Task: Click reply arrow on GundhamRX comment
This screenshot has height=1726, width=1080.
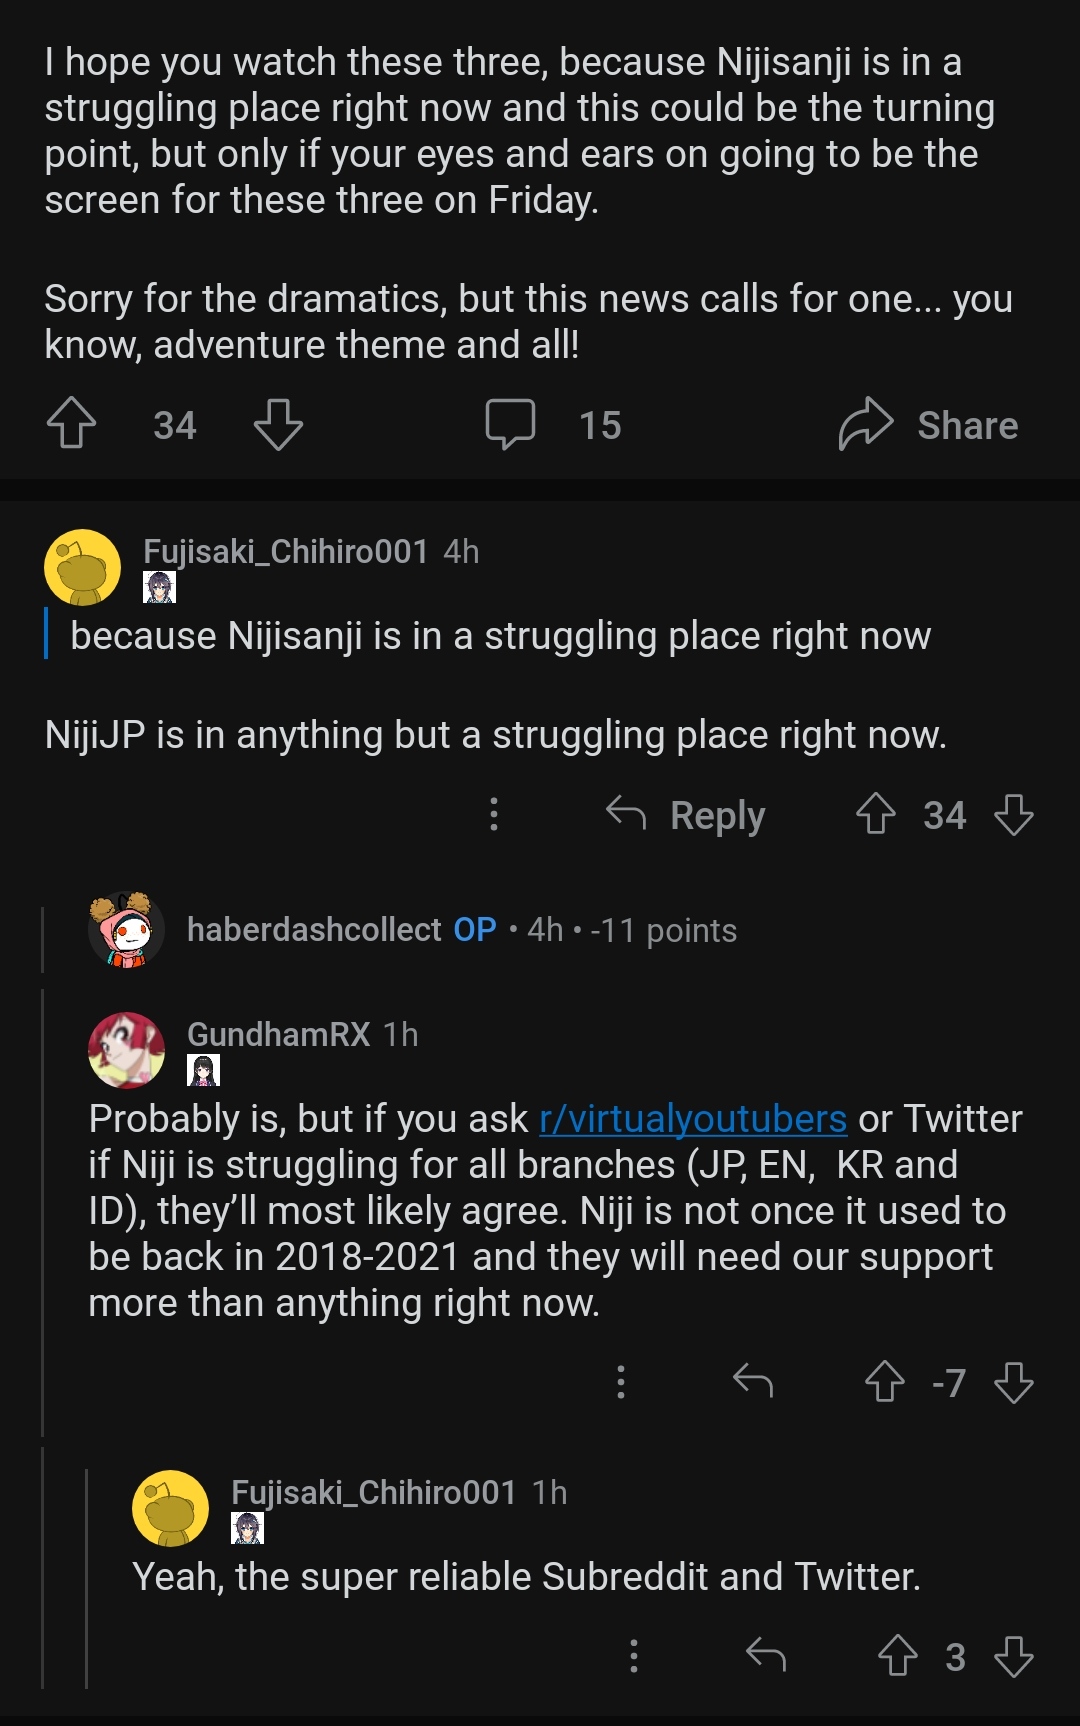Action: coord(753,1382)
